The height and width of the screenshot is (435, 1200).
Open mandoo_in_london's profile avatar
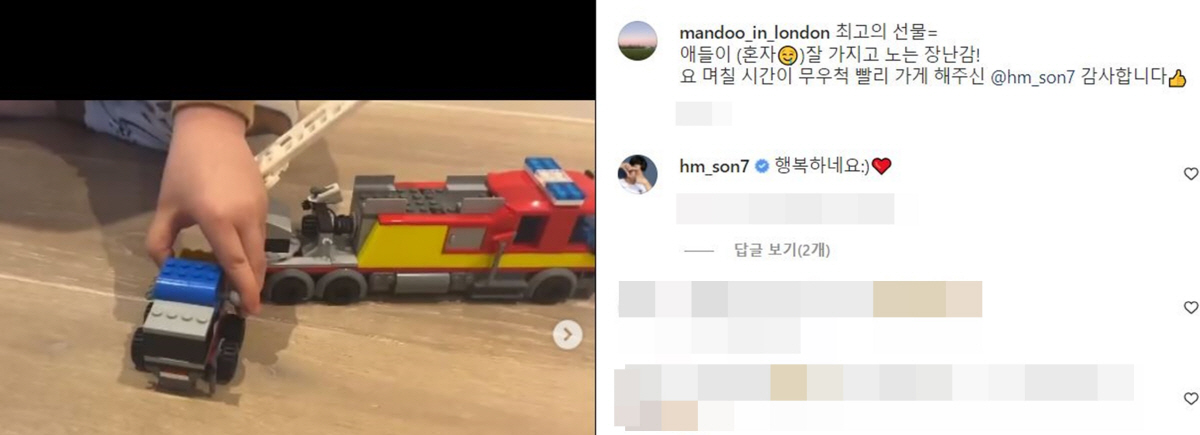[638, 41]
